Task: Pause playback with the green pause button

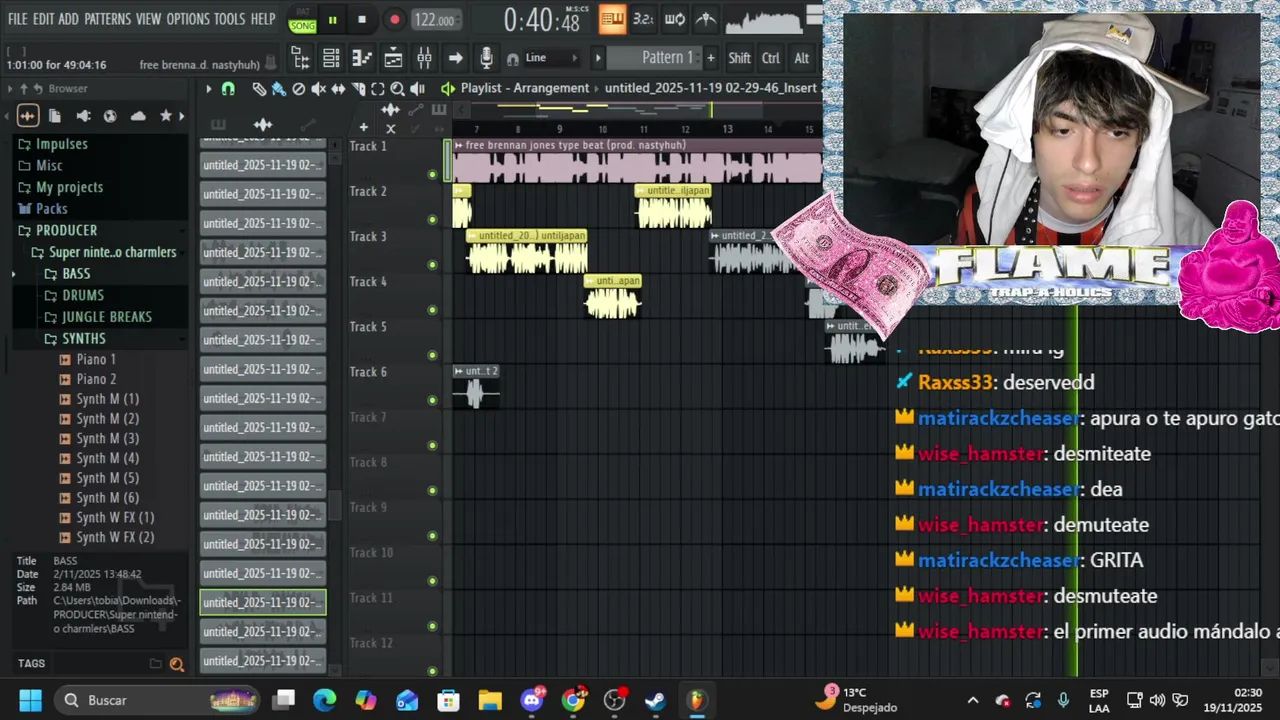Action: pos(332,19)
